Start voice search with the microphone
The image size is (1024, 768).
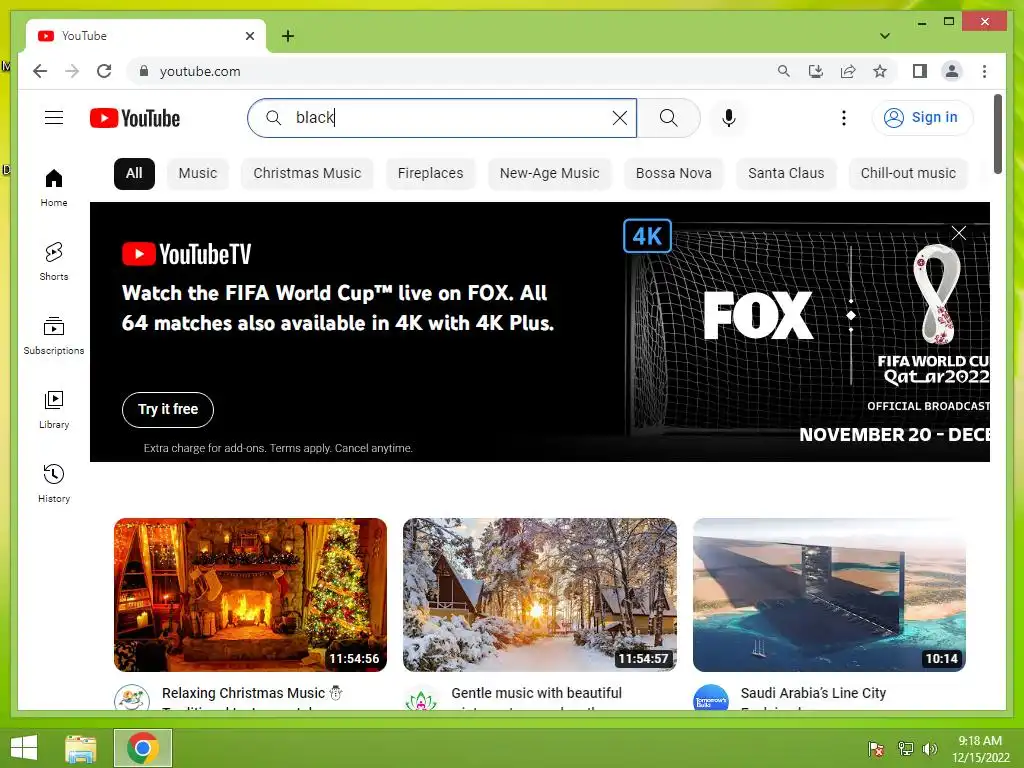coord(729,118)
